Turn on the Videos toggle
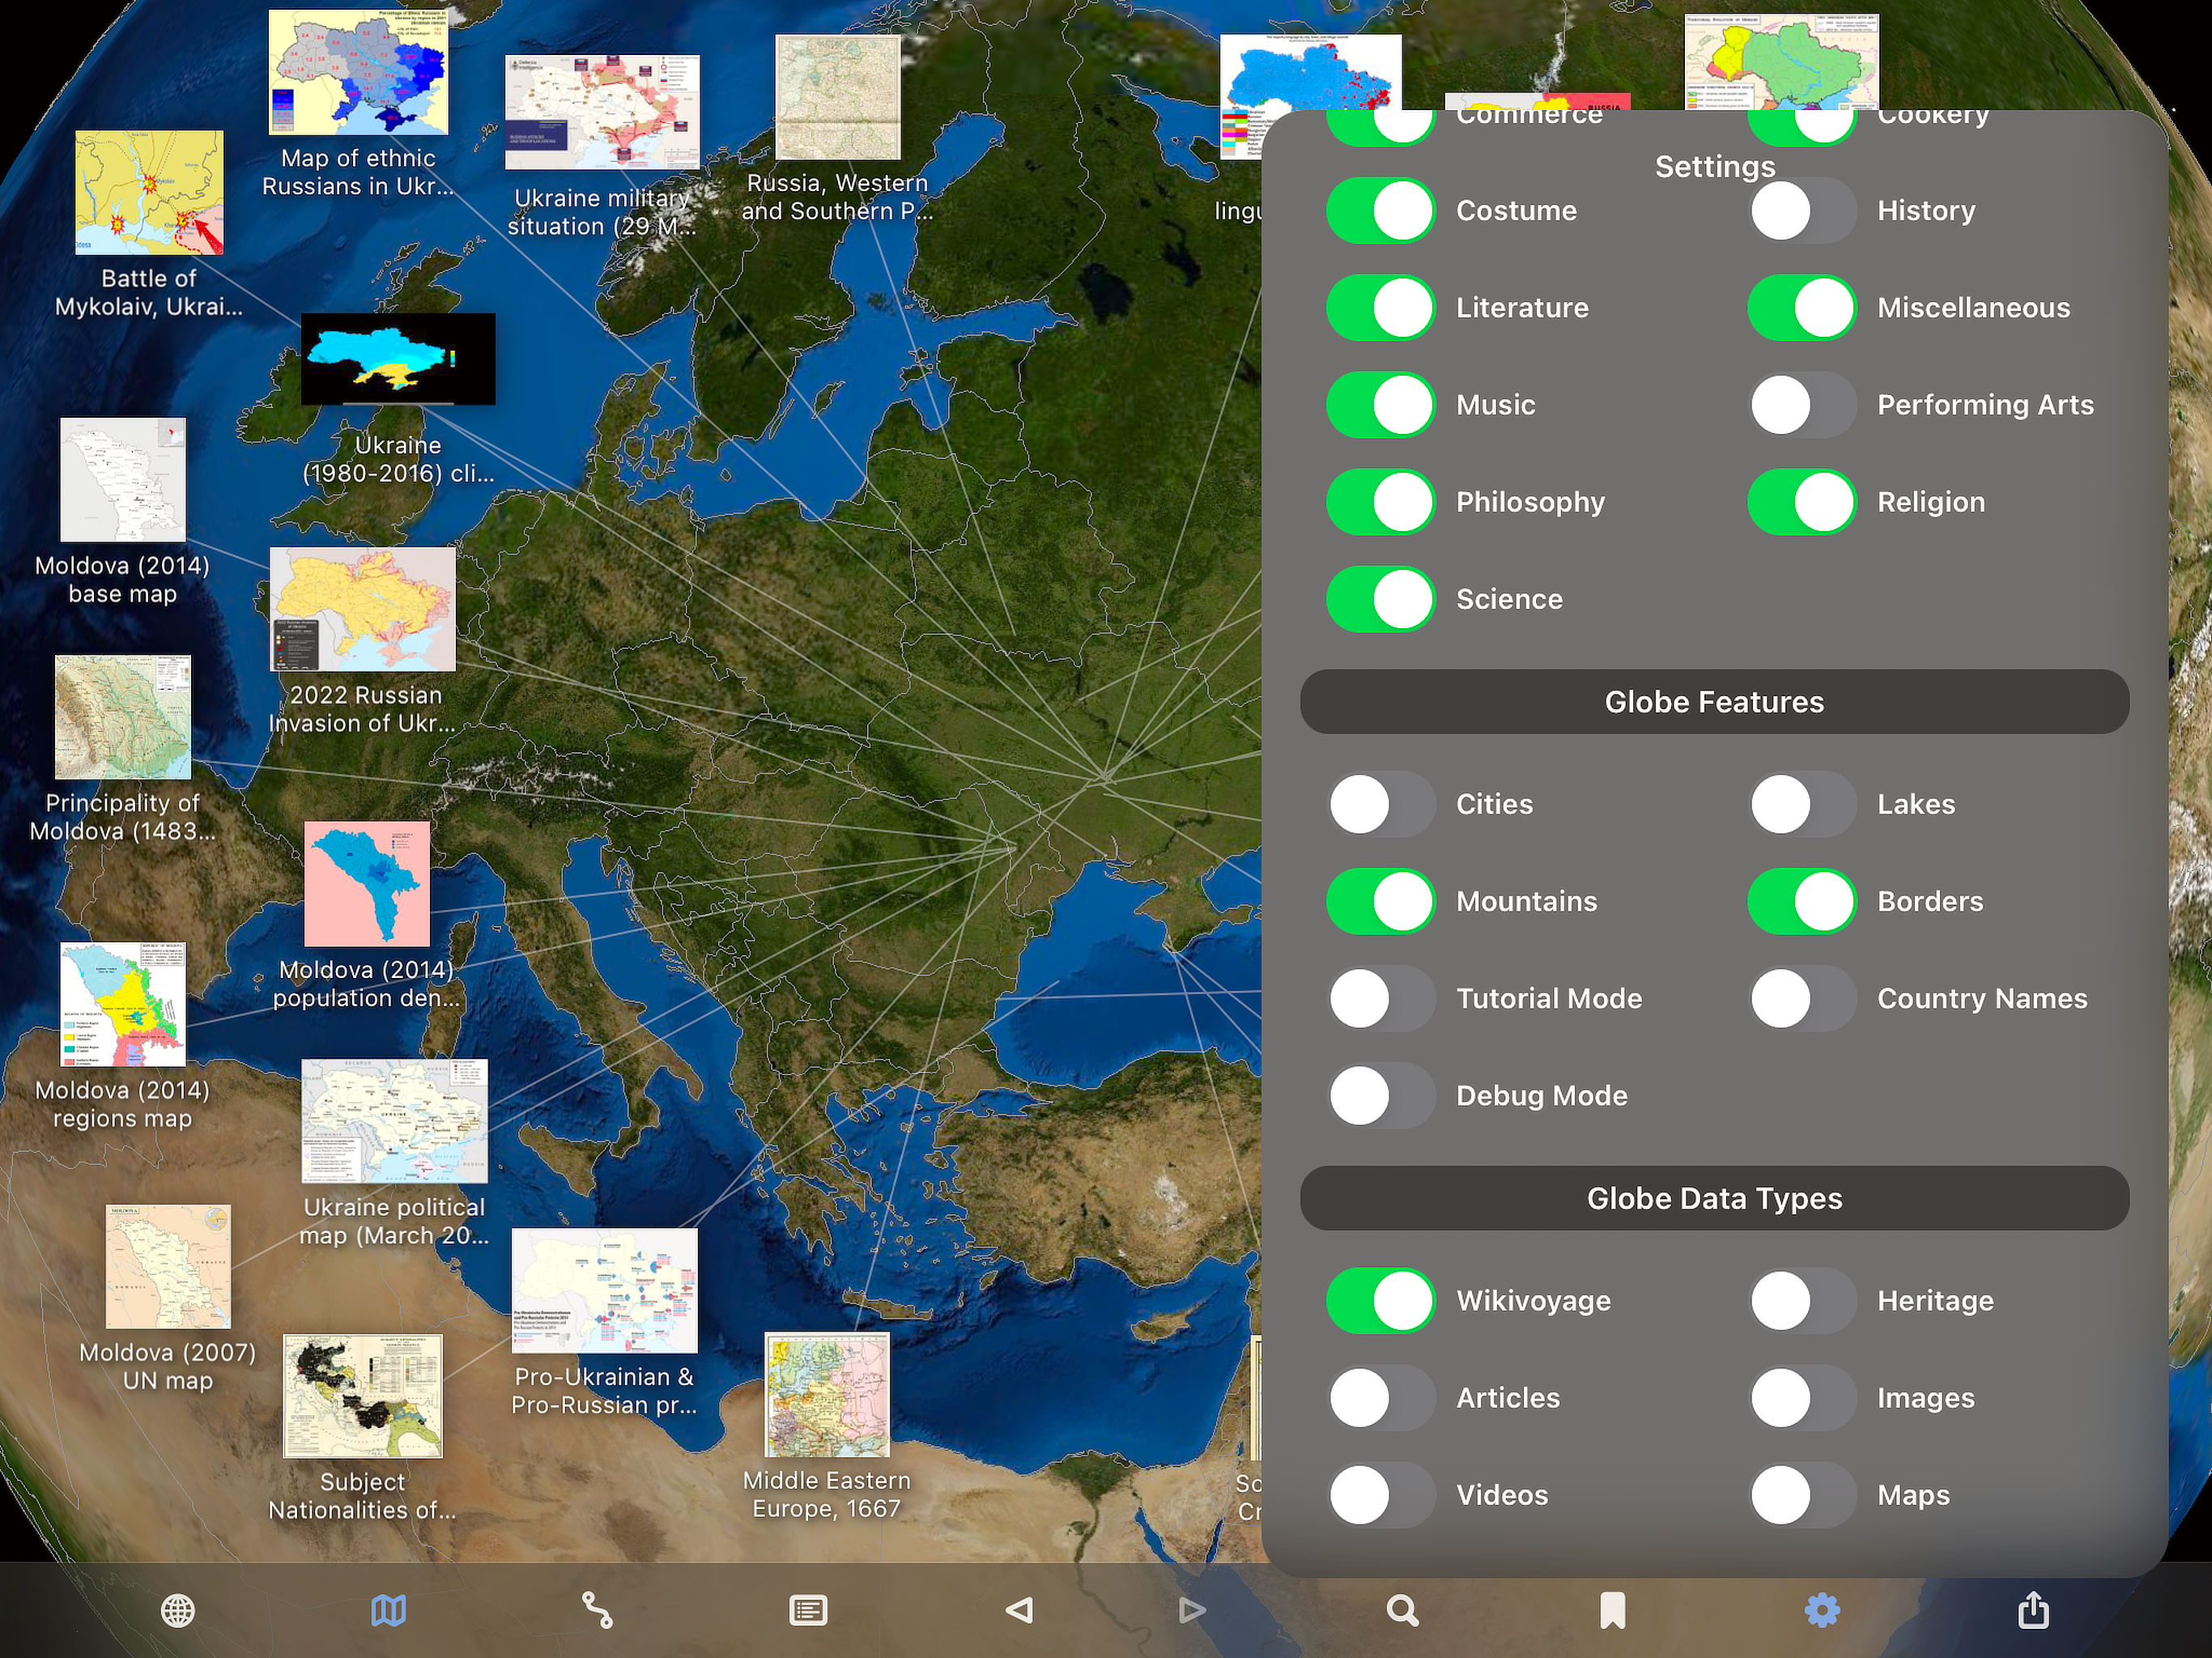Viewport: 2212px width, 1658px height. pos(1380,1495)
